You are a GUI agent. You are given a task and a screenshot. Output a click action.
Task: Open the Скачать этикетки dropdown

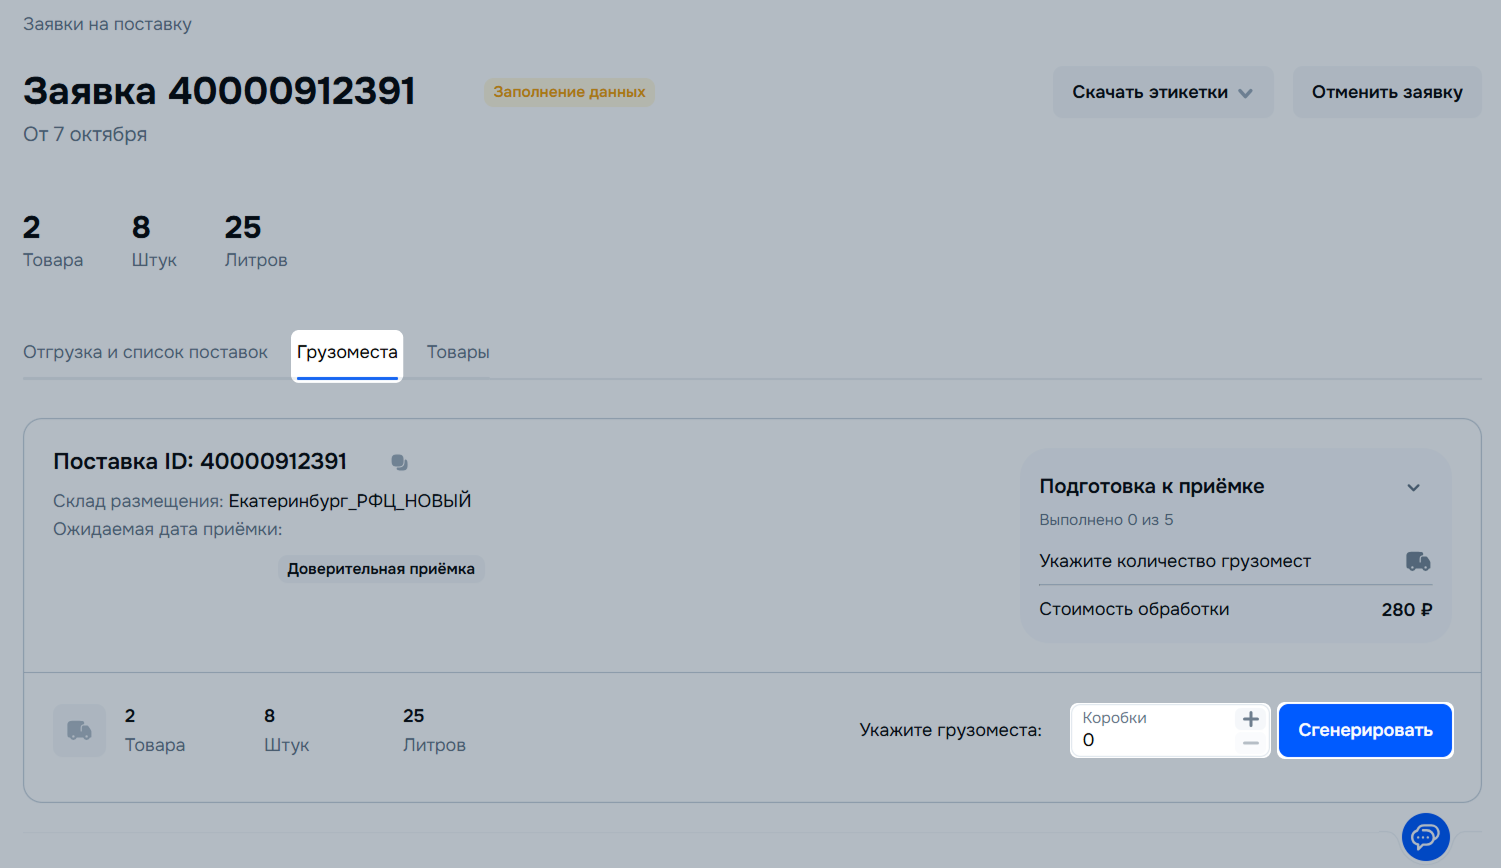(1162, 92)
